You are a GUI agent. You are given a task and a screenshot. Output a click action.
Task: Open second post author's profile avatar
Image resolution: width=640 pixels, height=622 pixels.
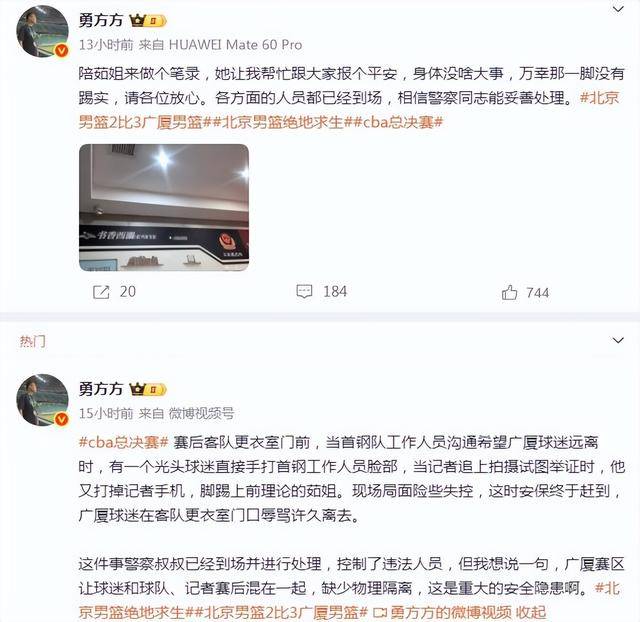pyautogui.click(x=42, y=400)
